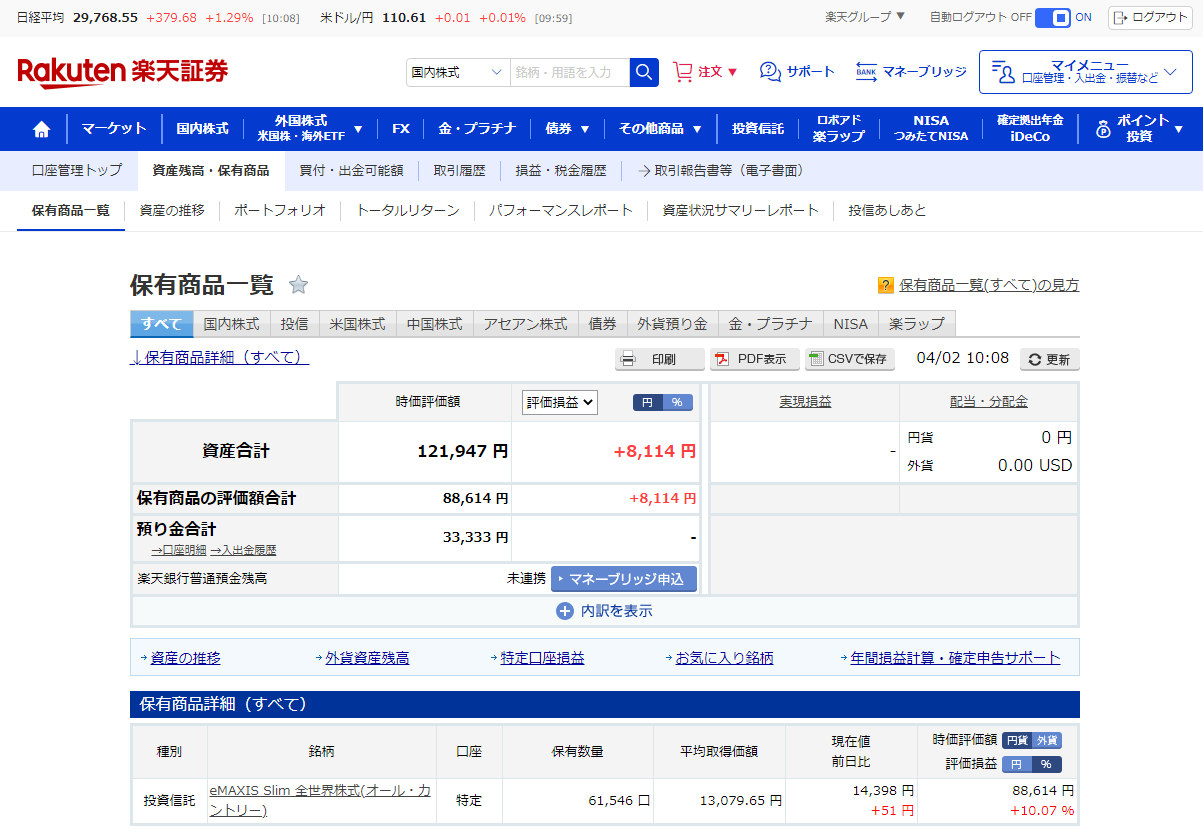Open PDF表示
The image size is (1203, 839).
click(756, 359)
